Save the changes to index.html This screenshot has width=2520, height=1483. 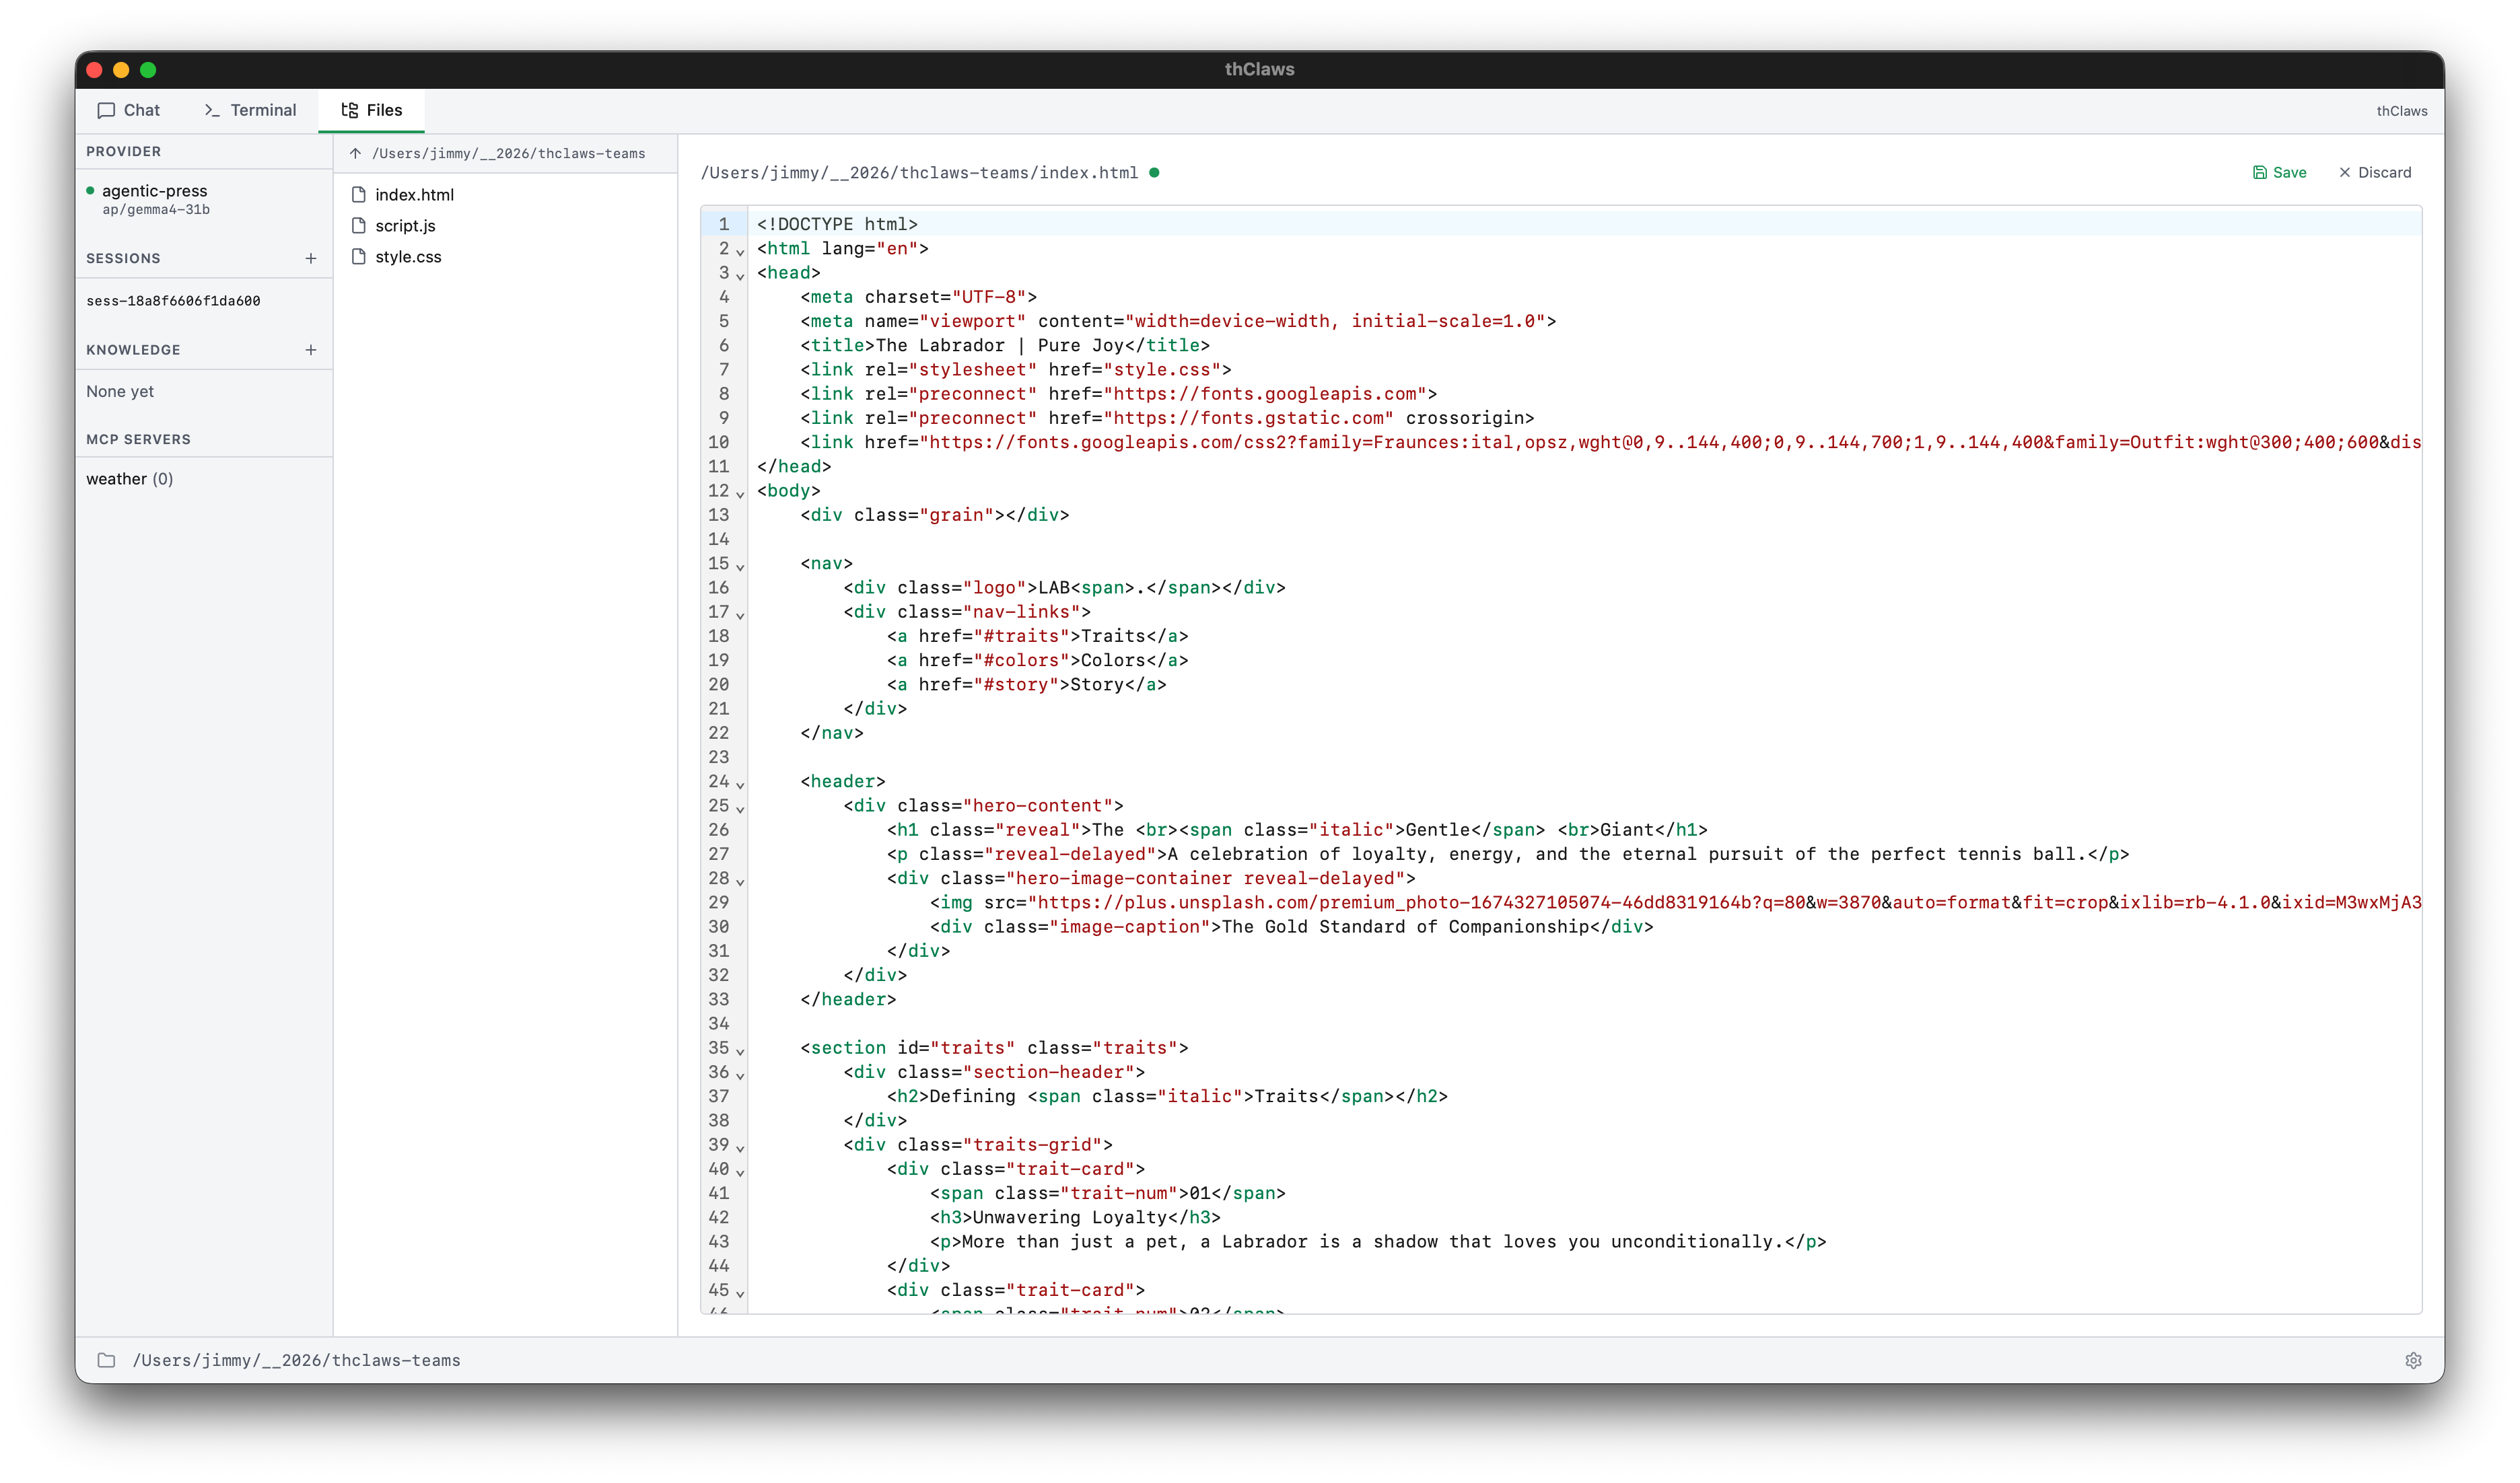coord(2280,172)
